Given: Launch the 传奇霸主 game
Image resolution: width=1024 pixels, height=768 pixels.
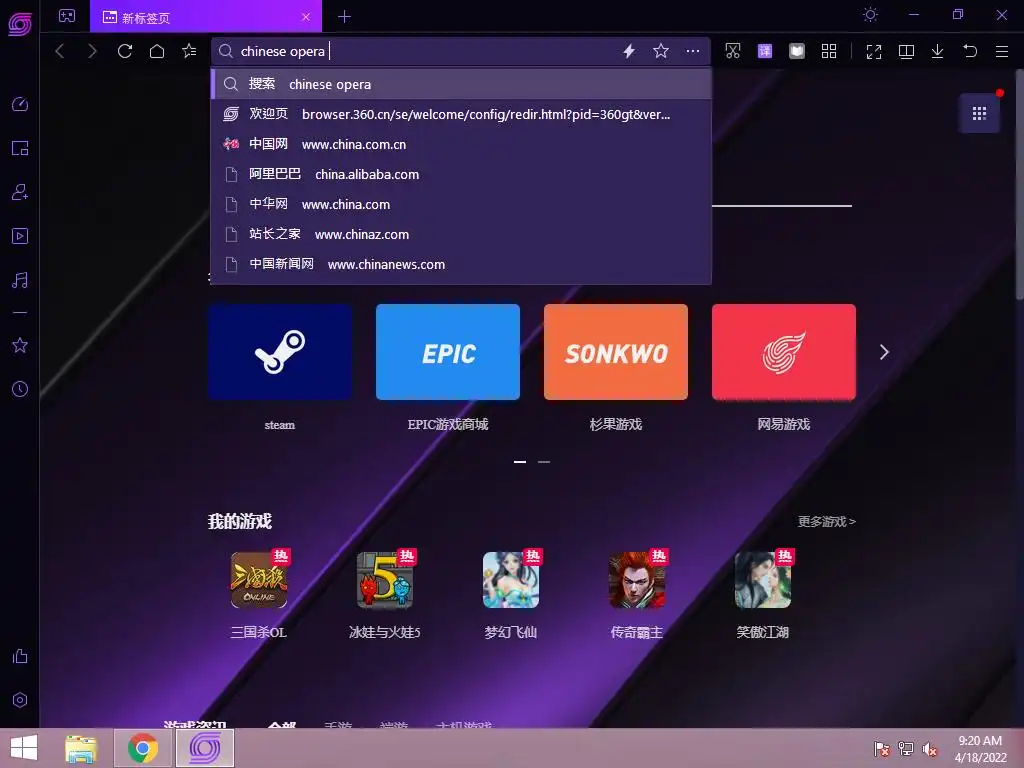Looking at the screenshot, I should 637,580.
